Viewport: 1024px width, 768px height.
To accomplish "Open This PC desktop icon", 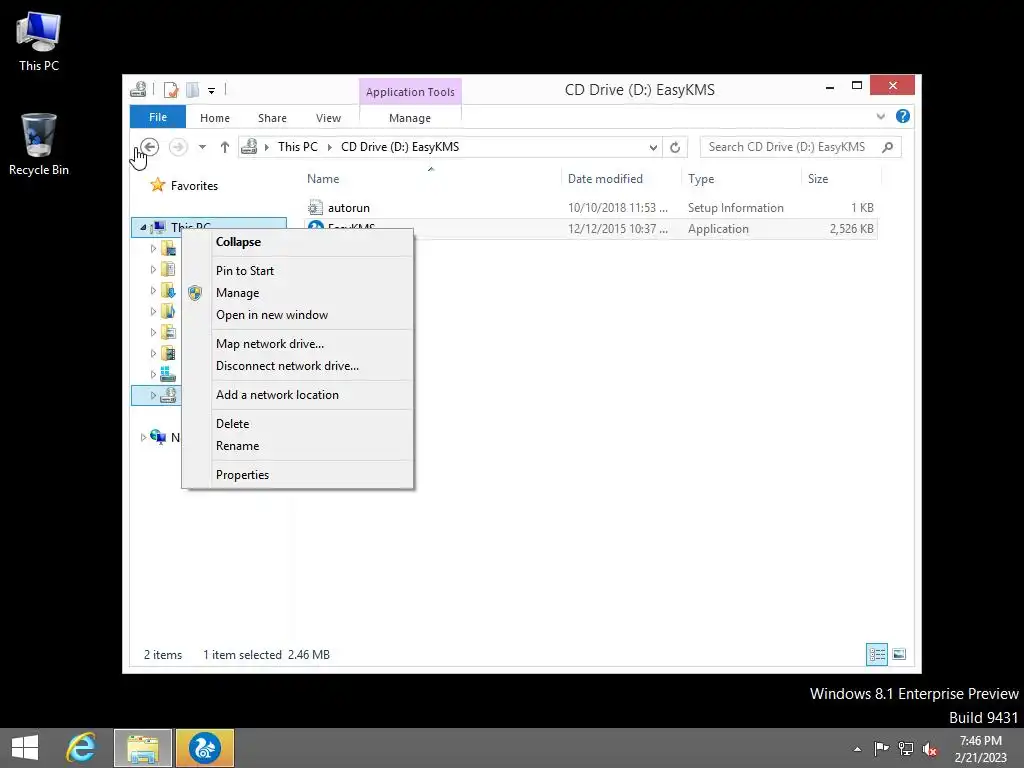I will [39, 41].
